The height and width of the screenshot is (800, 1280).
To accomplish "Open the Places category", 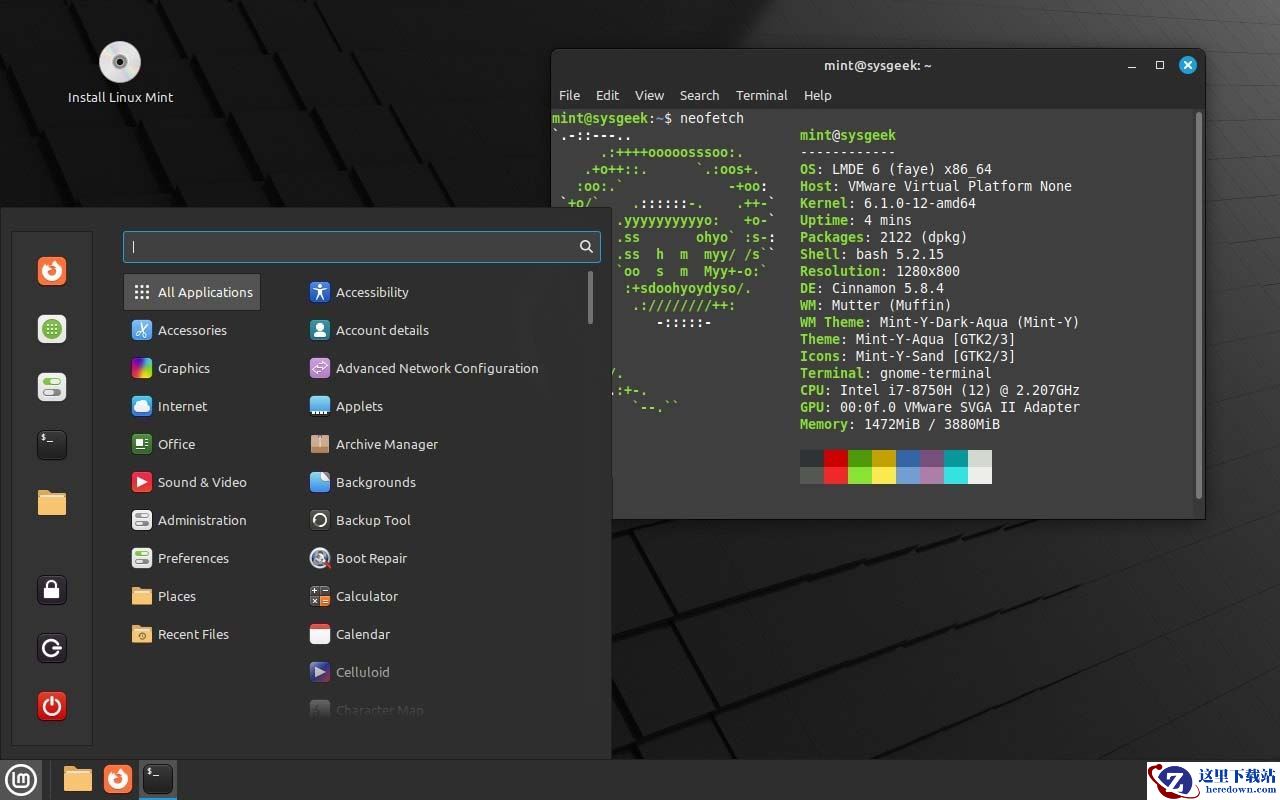I will (x=192, y=596).
